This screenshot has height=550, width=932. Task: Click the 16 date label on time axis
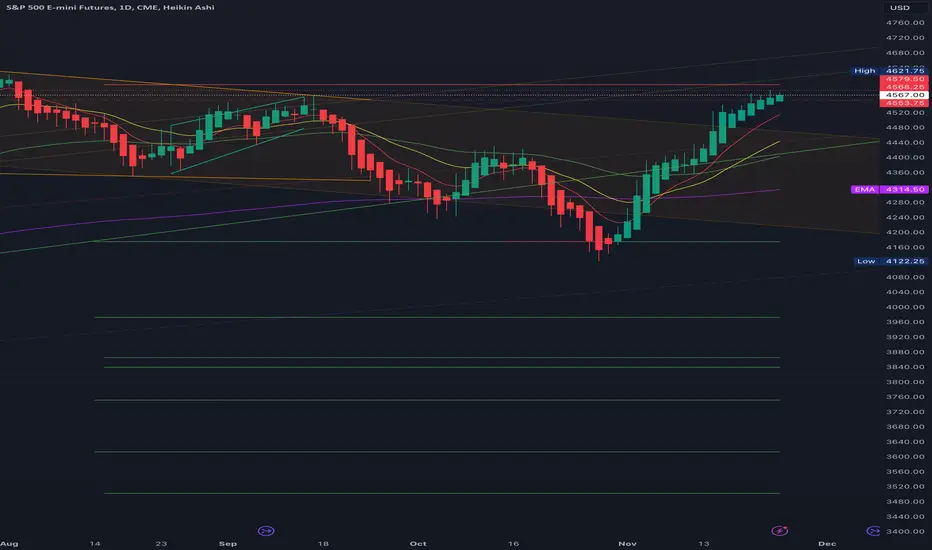pos(513,543)
